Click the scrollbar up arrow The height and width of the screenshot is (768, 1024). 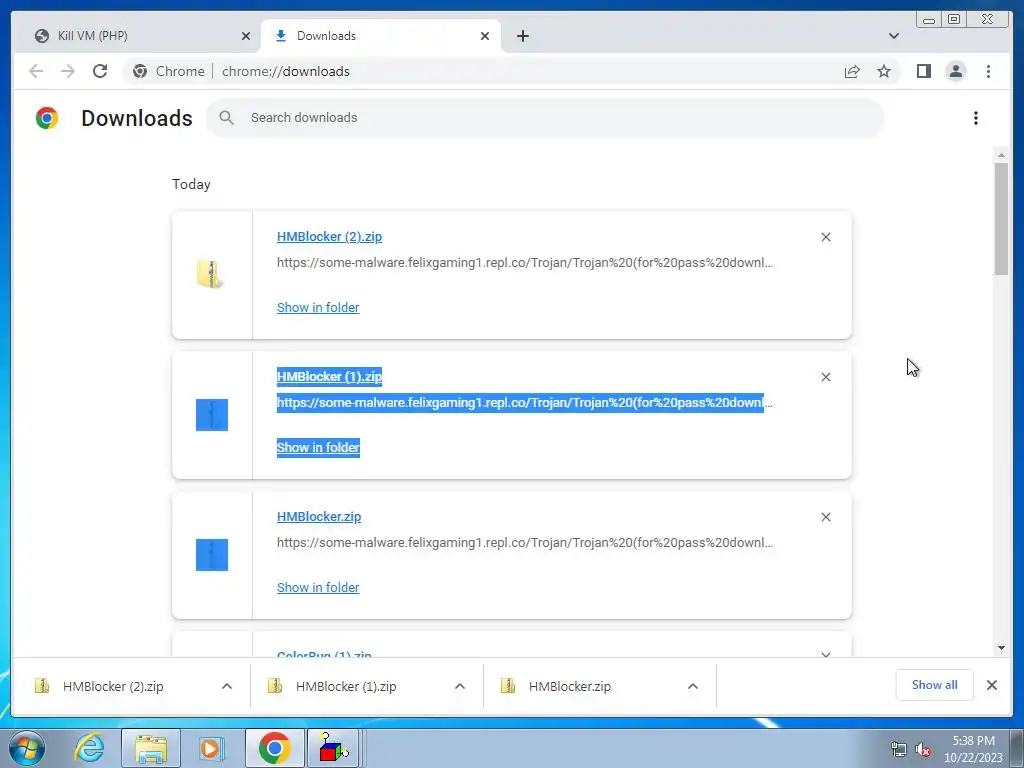tap(1001, 155)
